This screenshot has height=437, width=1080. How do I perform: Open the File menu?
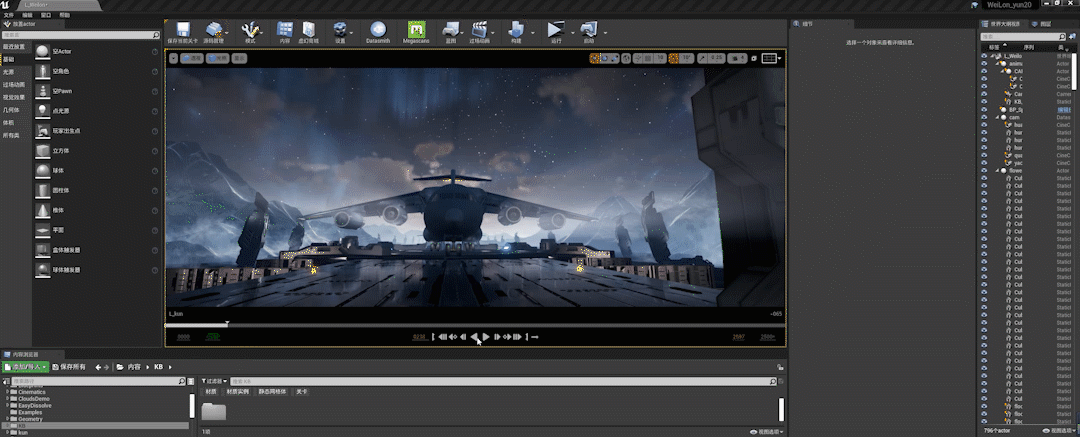coord(9,14)
